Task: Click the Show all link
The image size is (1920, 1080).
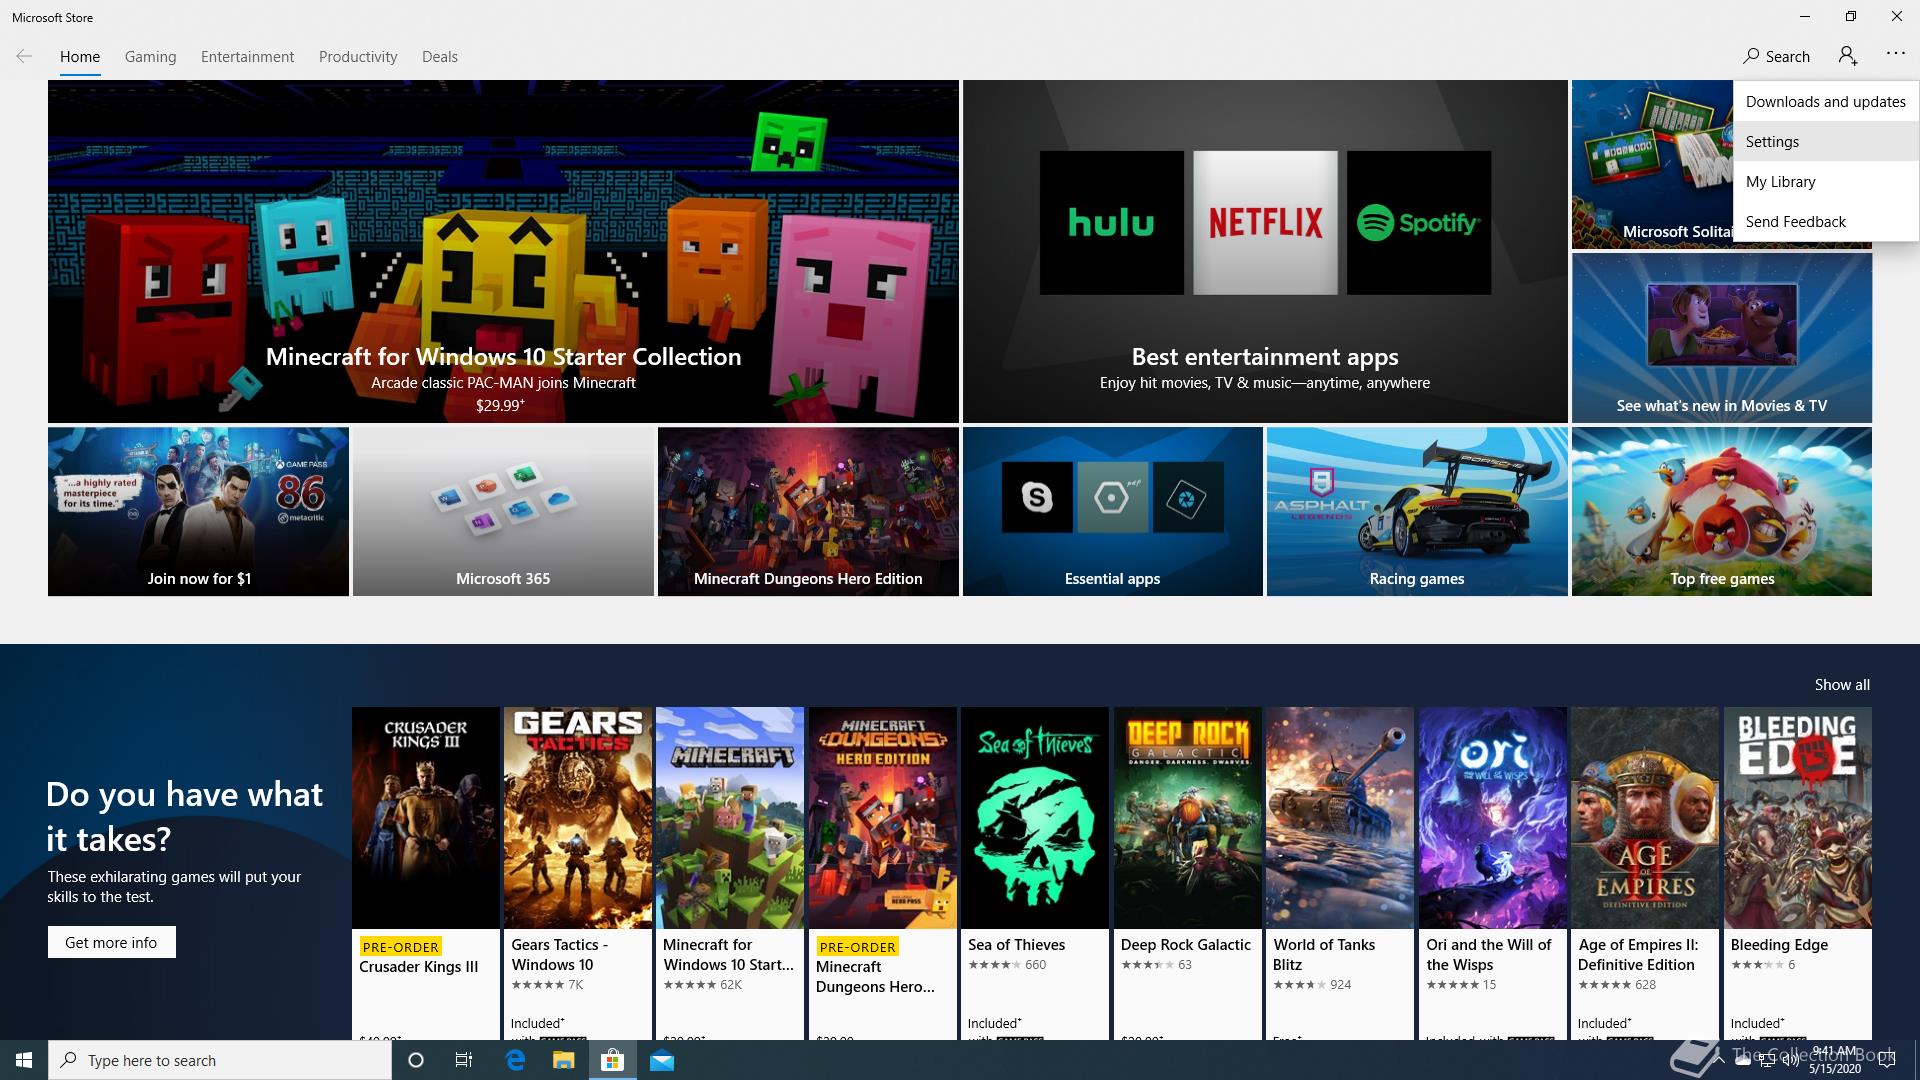Action: coord(1842,685)
